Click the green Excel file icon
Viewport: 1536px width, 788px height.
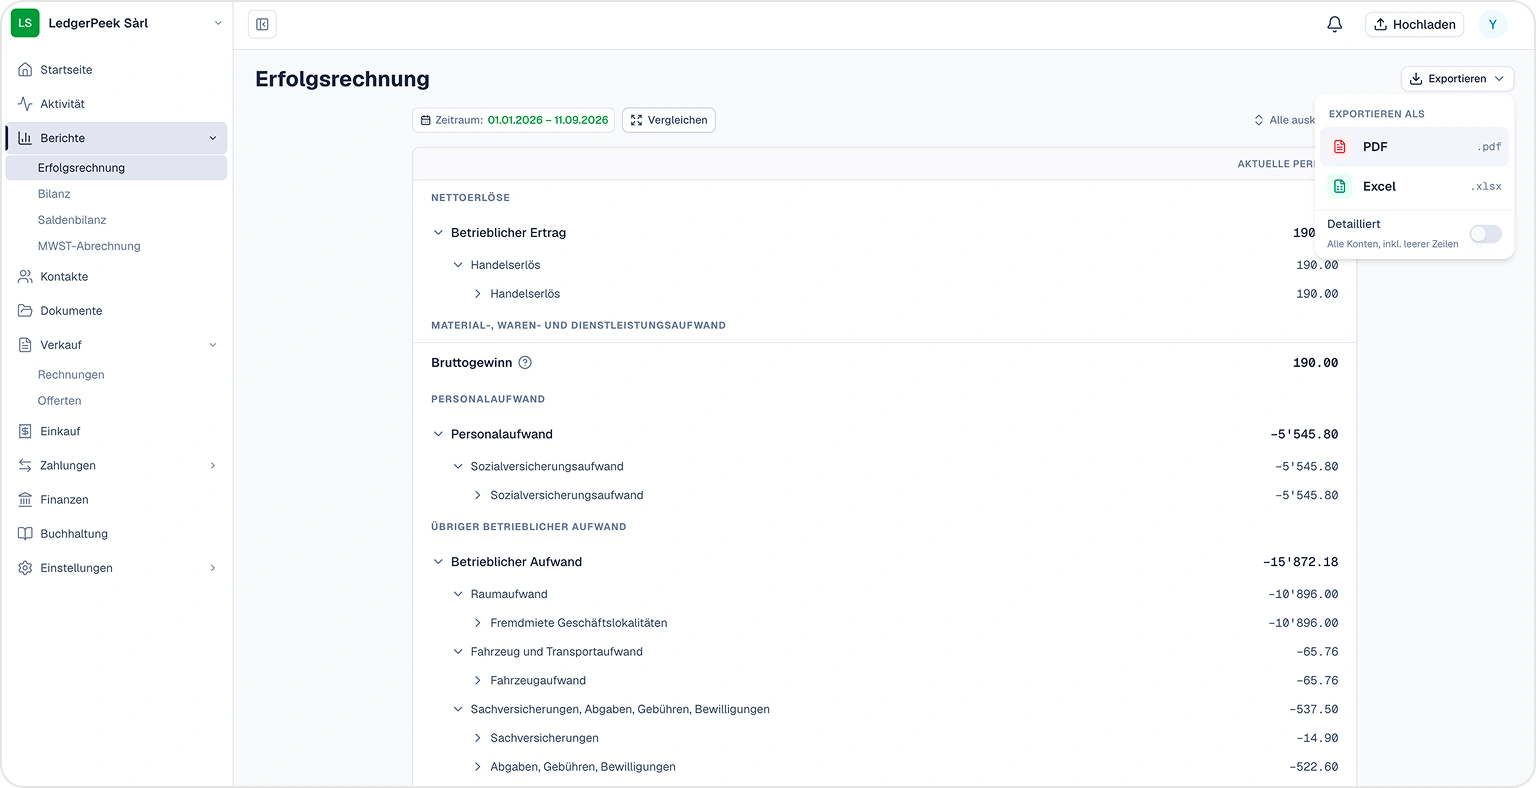pos(1340,186)
